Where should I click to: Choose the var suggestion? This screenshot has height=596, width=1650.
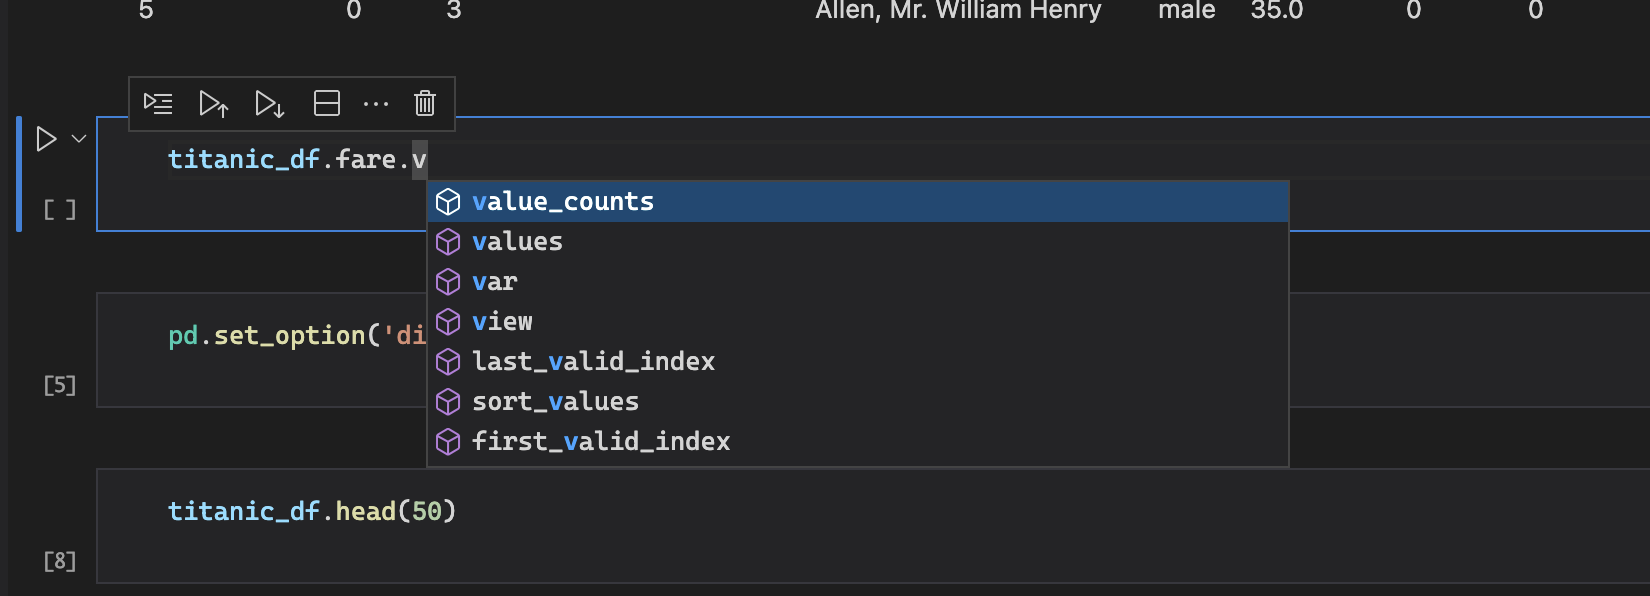point(494,281)
